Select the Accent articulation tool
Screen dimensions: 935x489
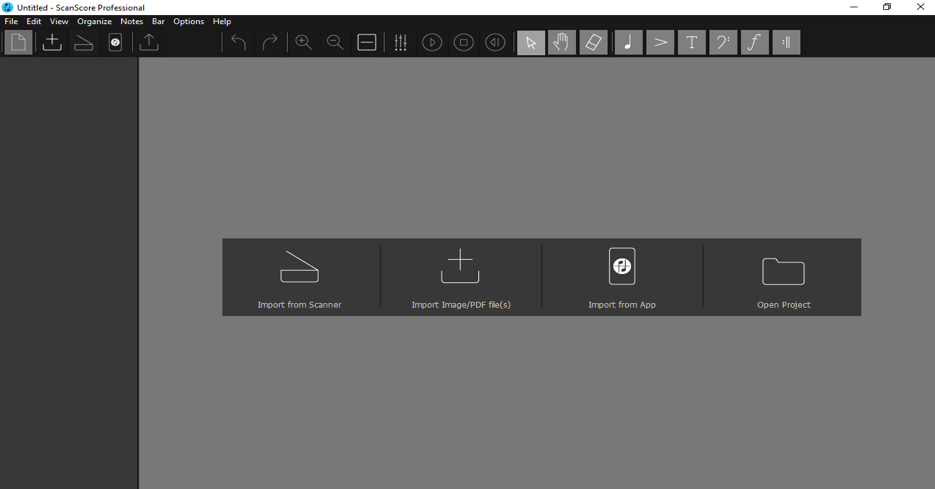660,42
